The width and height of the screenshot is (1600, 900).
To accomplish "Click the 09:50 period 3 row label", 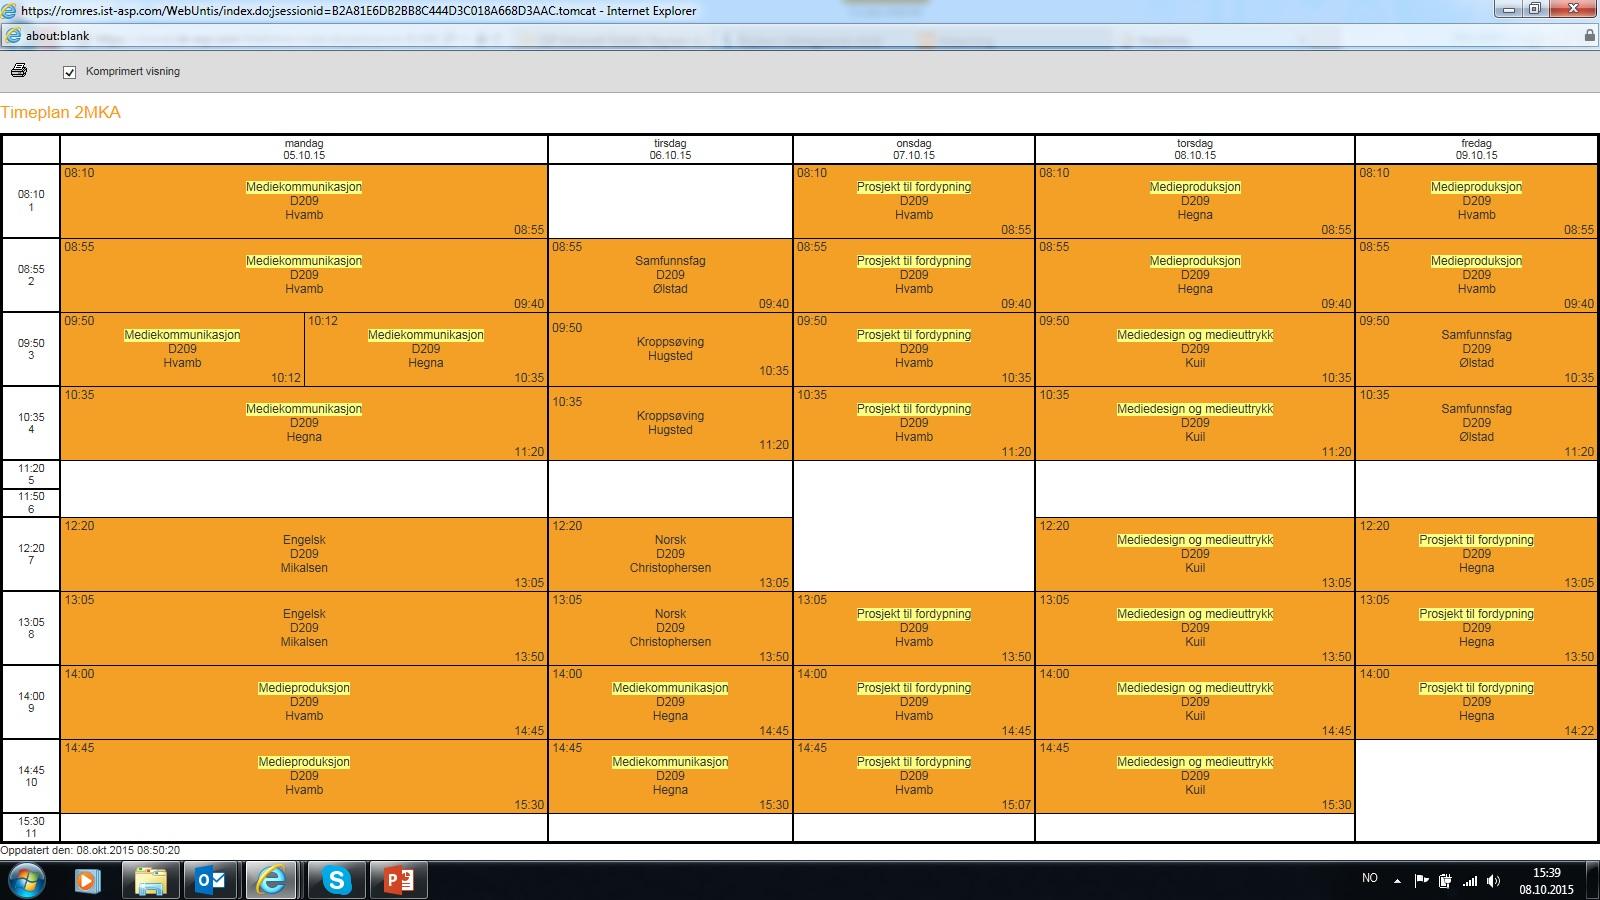I will tap(31, 349).
